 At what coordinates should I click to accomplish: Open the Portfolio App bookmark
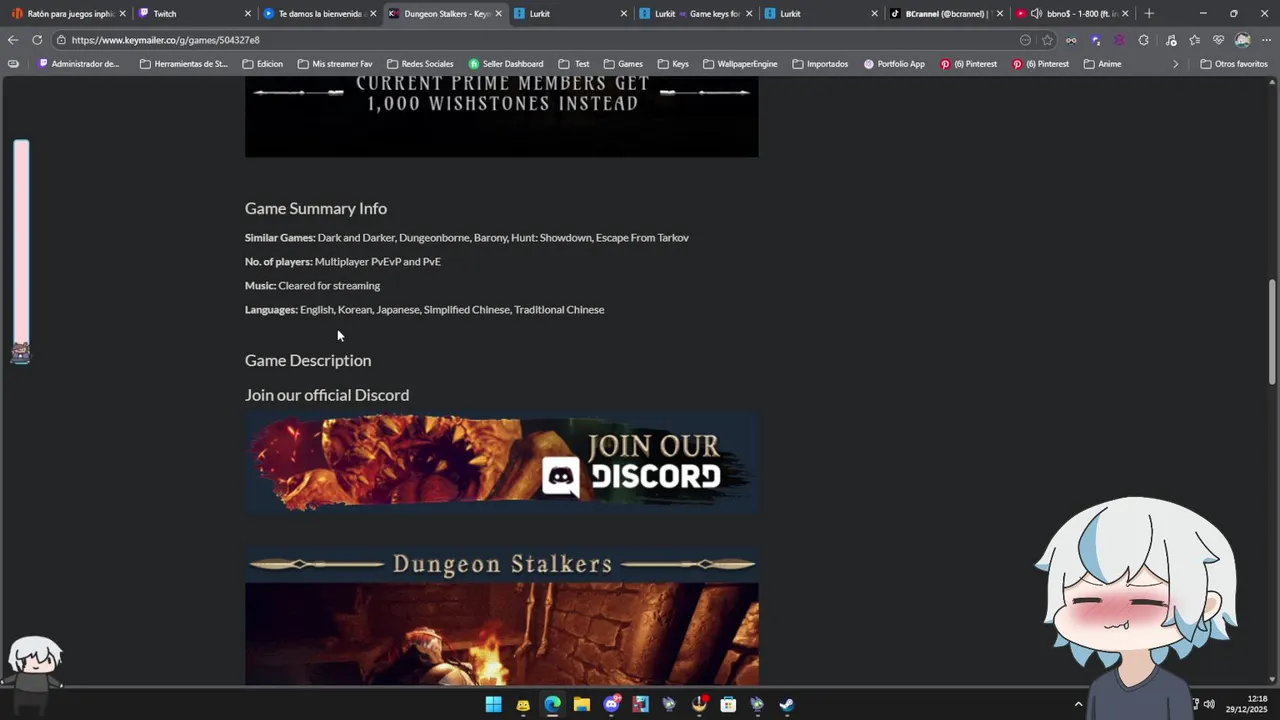pyautogui.click(x=894, y=64)
